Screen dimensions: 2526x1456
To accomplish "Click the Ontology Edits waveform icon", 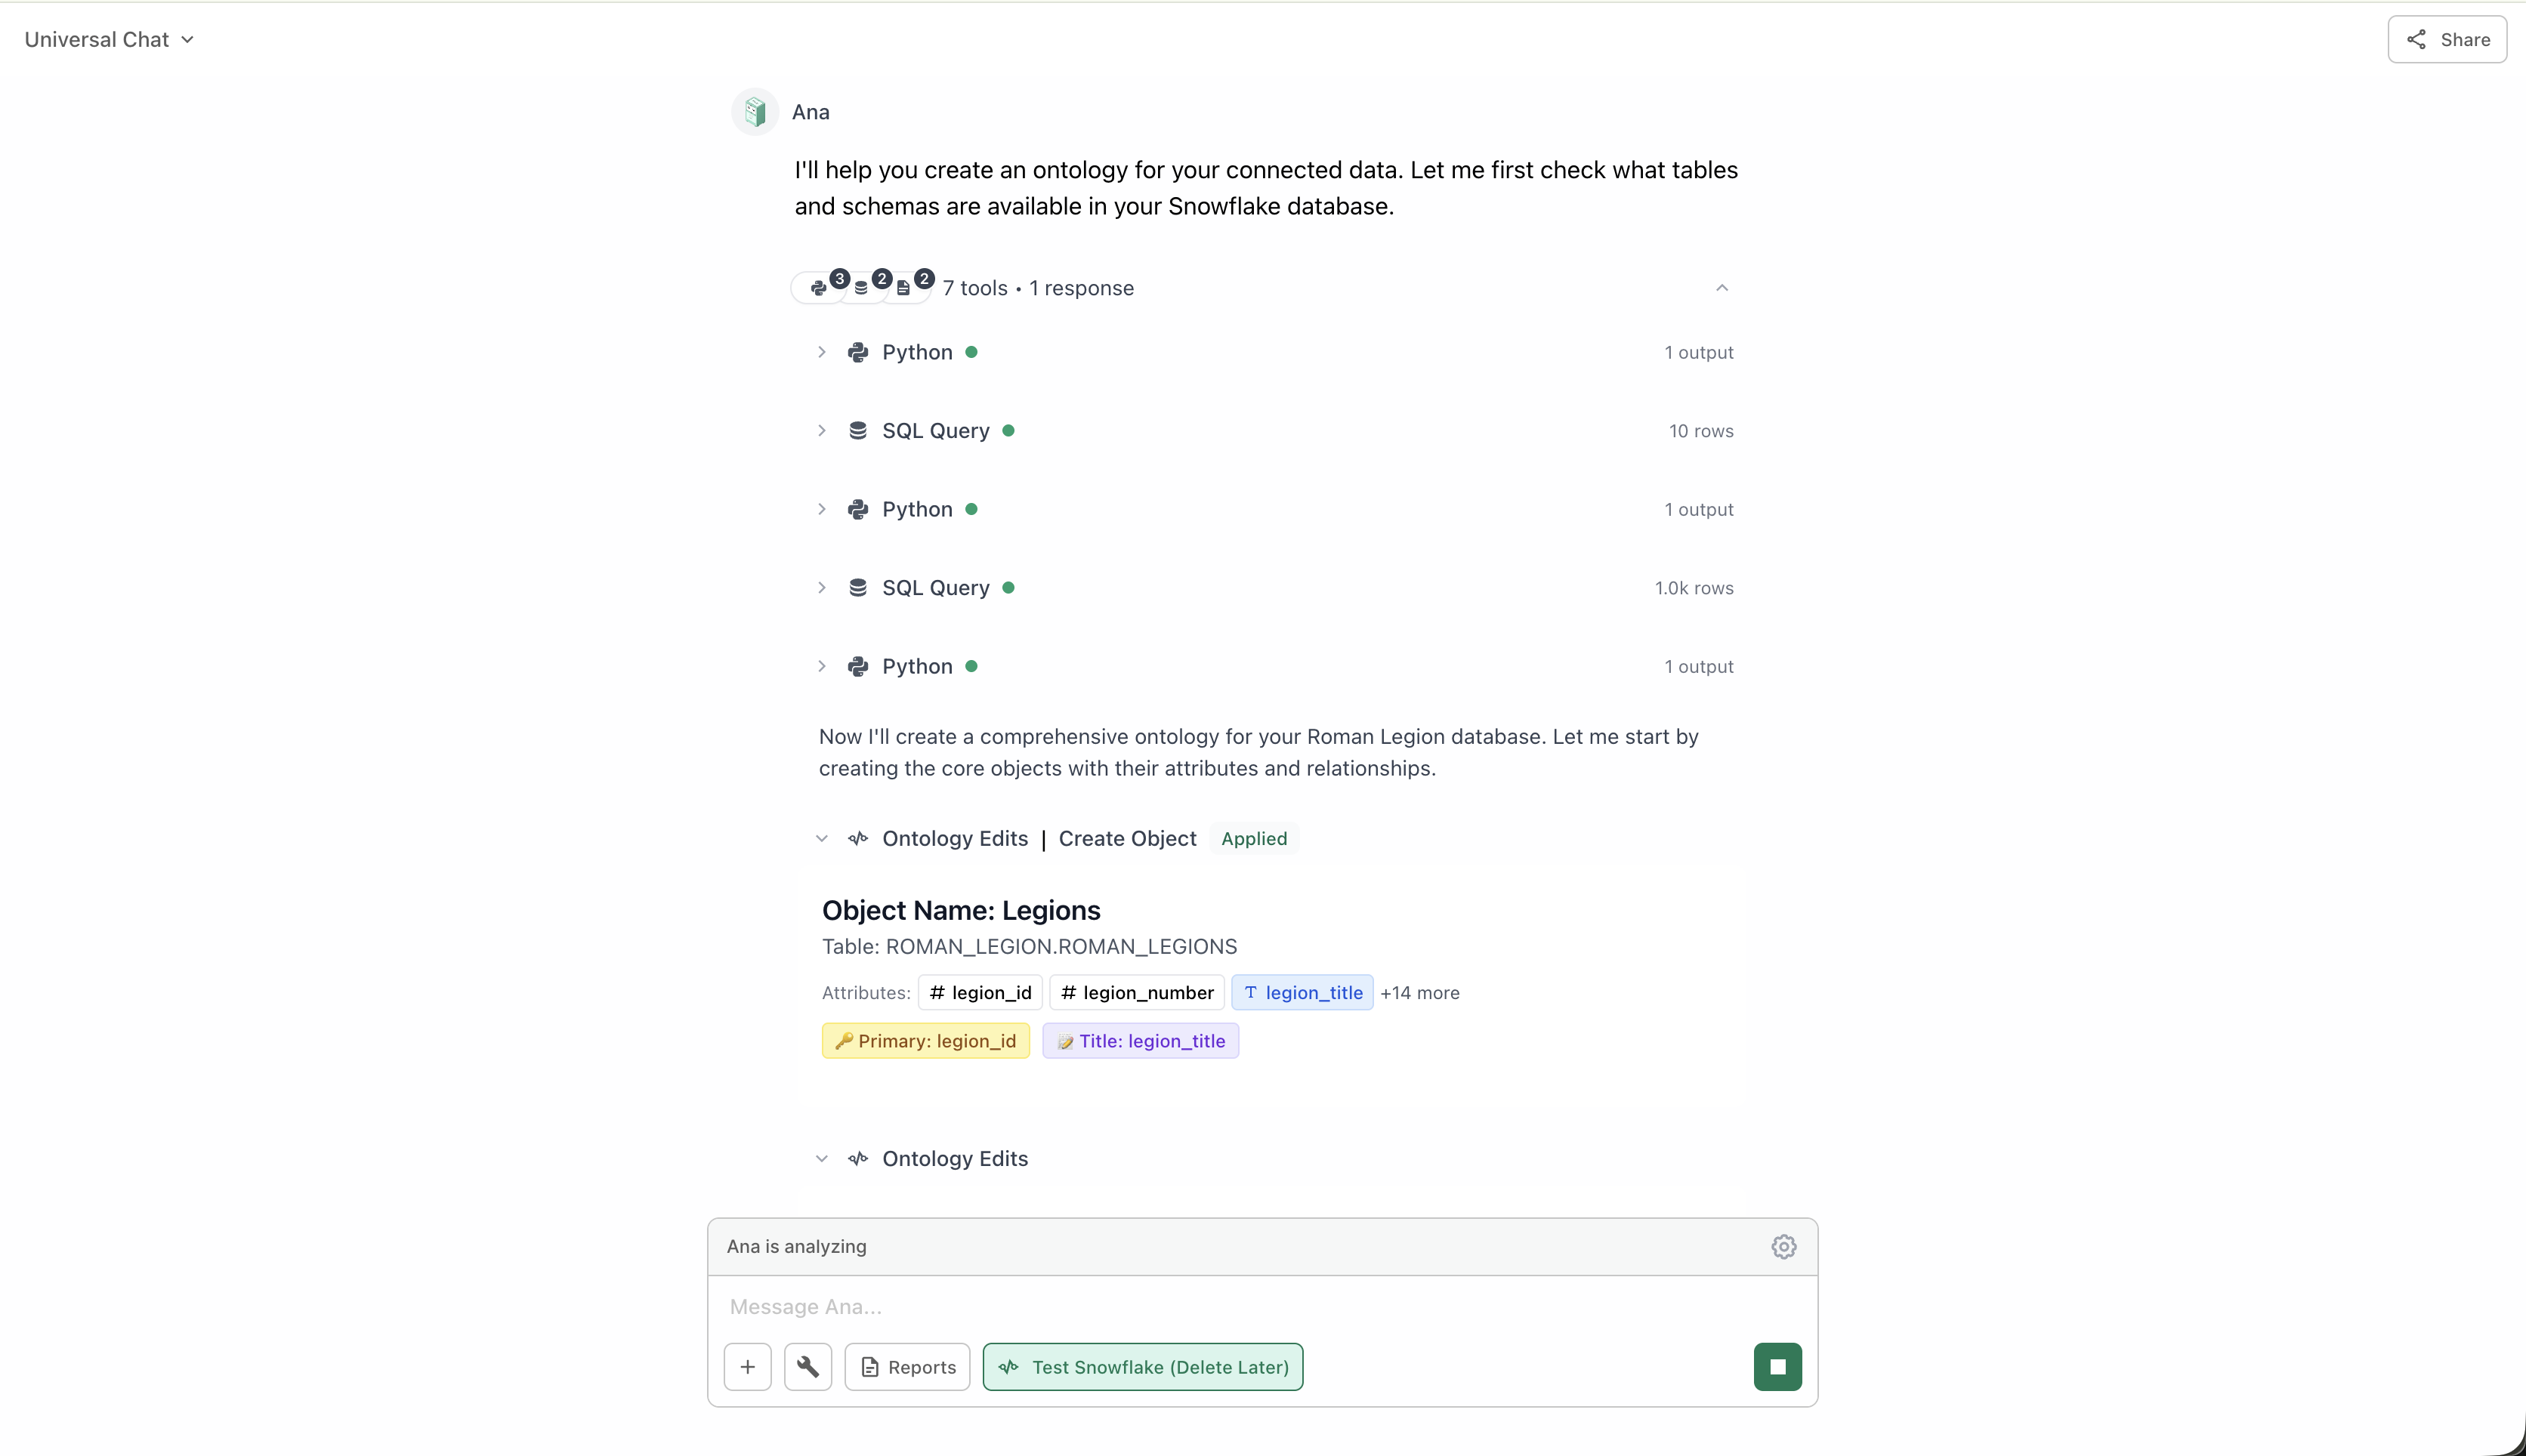I will click(x=858, y=838).
